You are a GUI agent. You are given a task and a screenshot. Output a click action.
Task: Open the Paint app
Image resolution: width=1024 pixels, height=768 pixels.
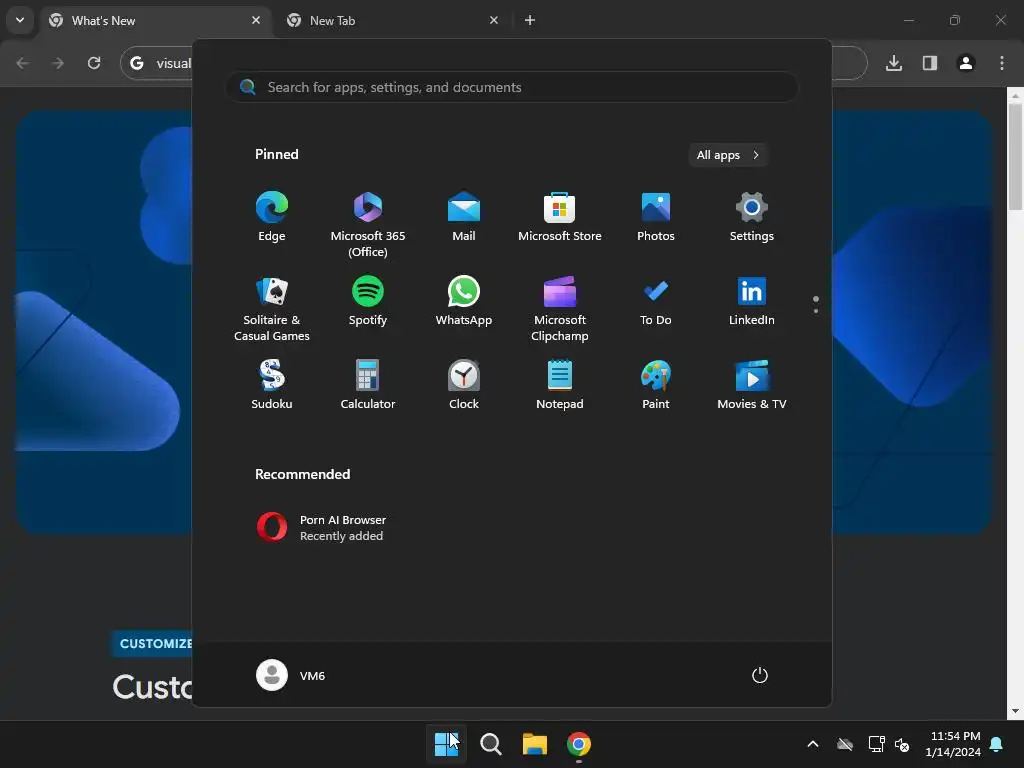(x=656, y=385)
